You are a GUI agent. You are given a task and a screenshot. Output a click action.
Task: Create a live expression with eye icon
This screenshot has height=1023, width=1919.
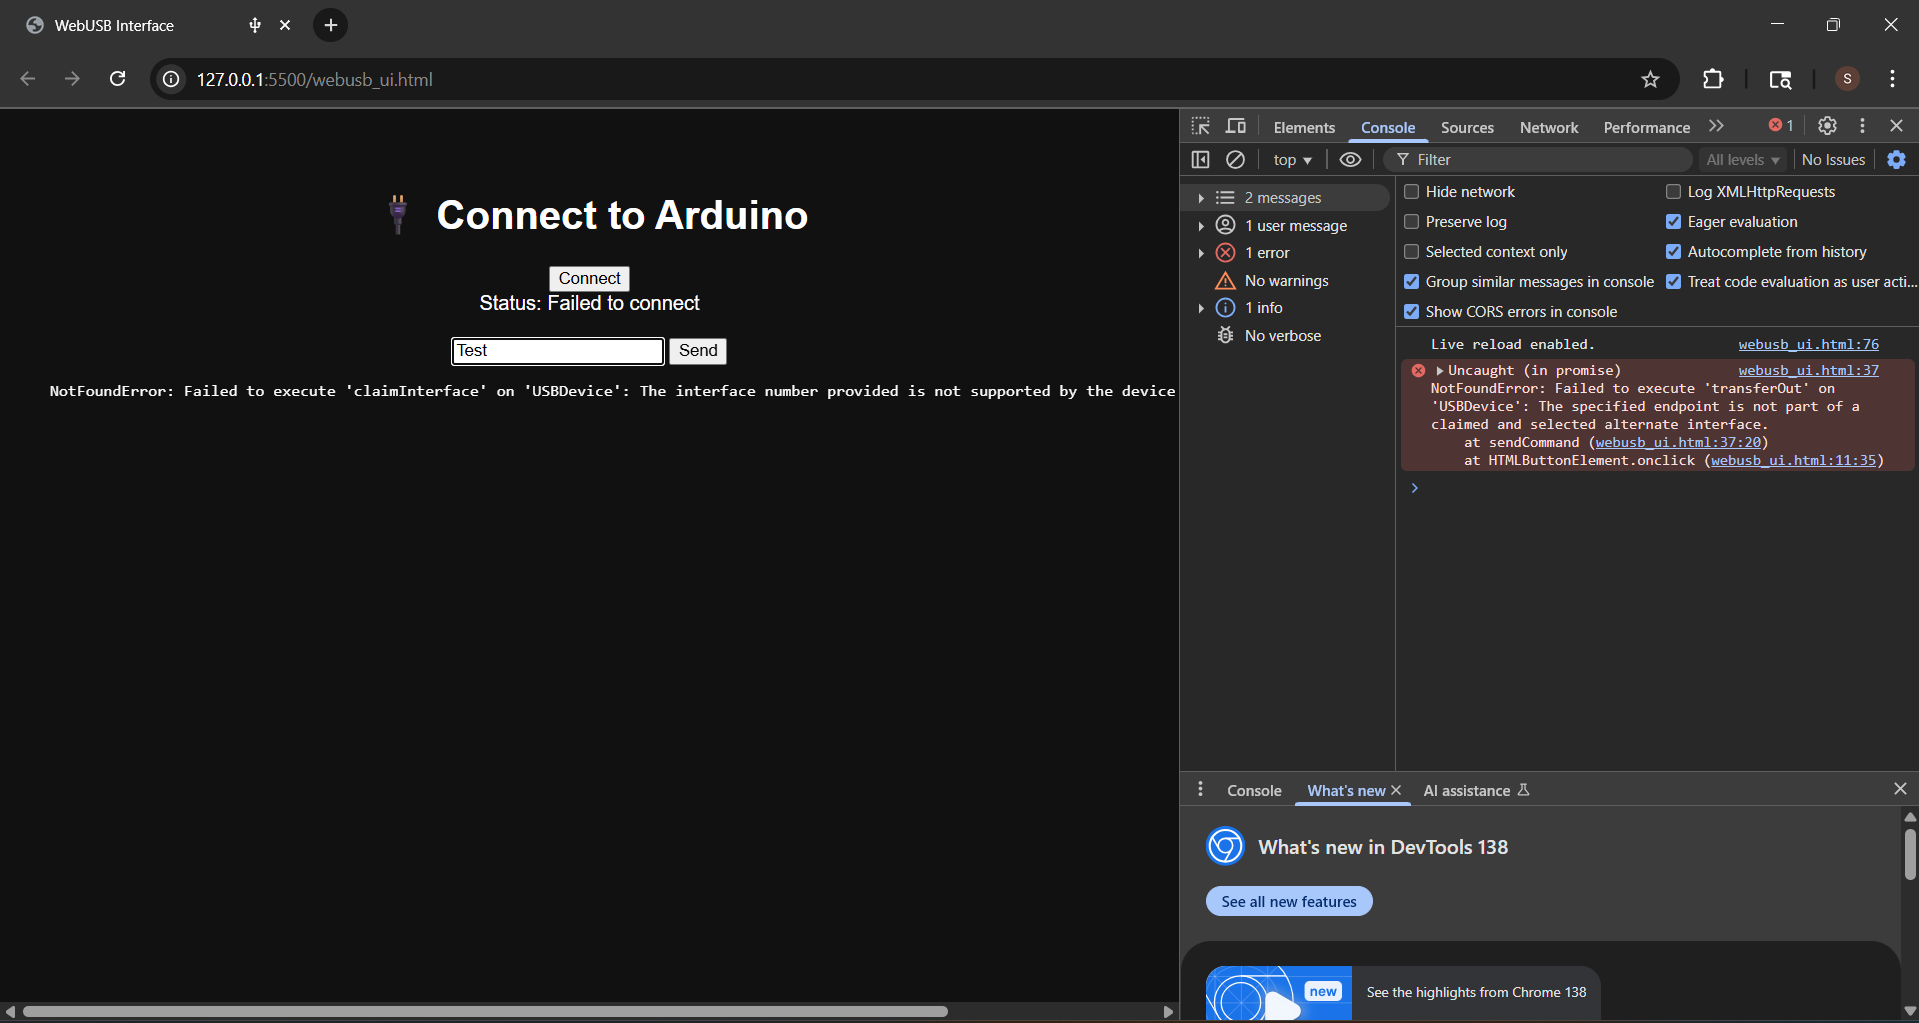point(1350,159)
